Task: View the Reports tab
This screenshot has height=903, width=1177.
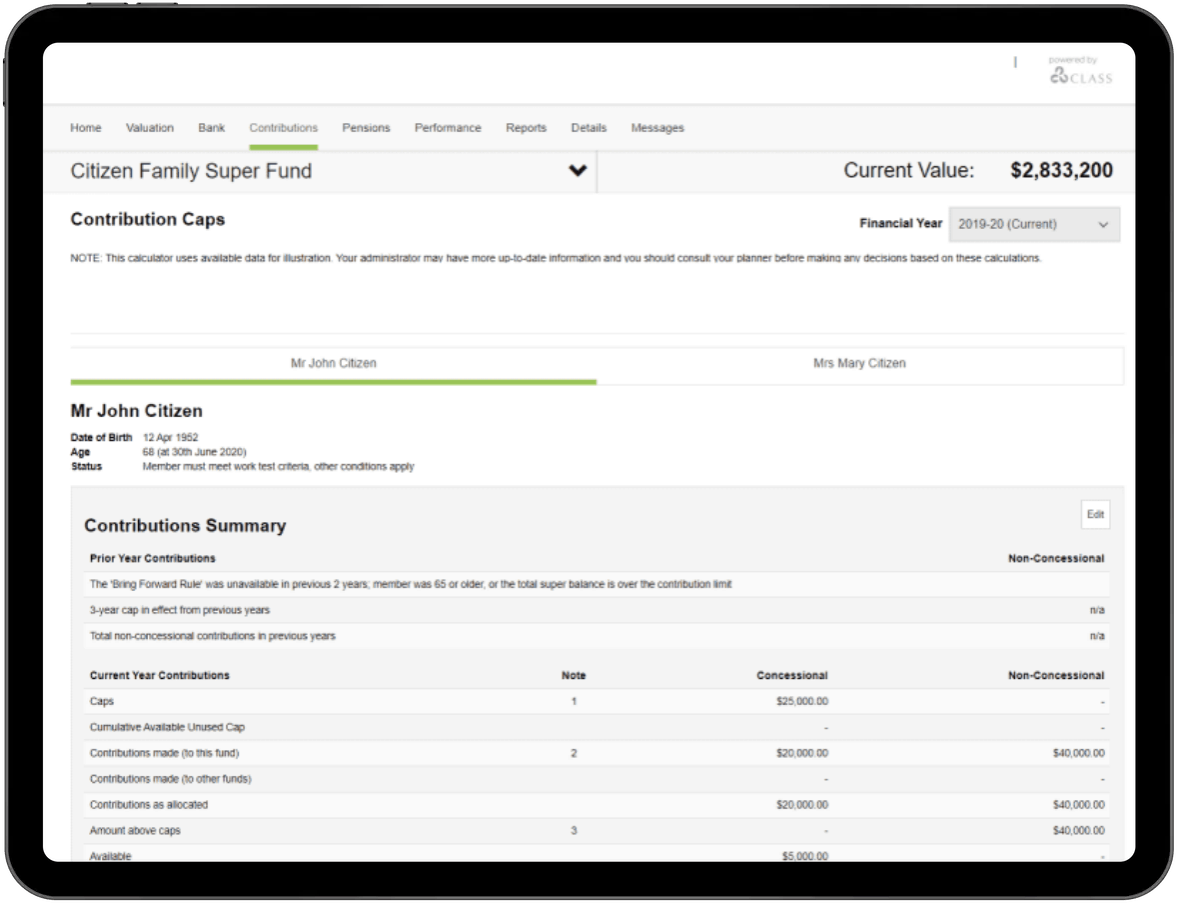Action: coord(526,128)
